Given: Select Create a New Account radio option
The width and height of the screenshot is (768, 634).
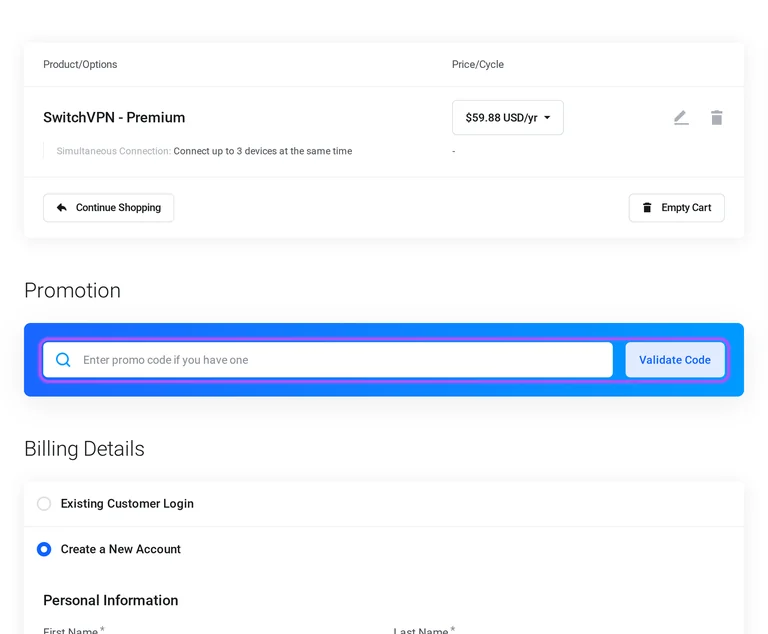Looking at the screenshot, I should (44, 549).
